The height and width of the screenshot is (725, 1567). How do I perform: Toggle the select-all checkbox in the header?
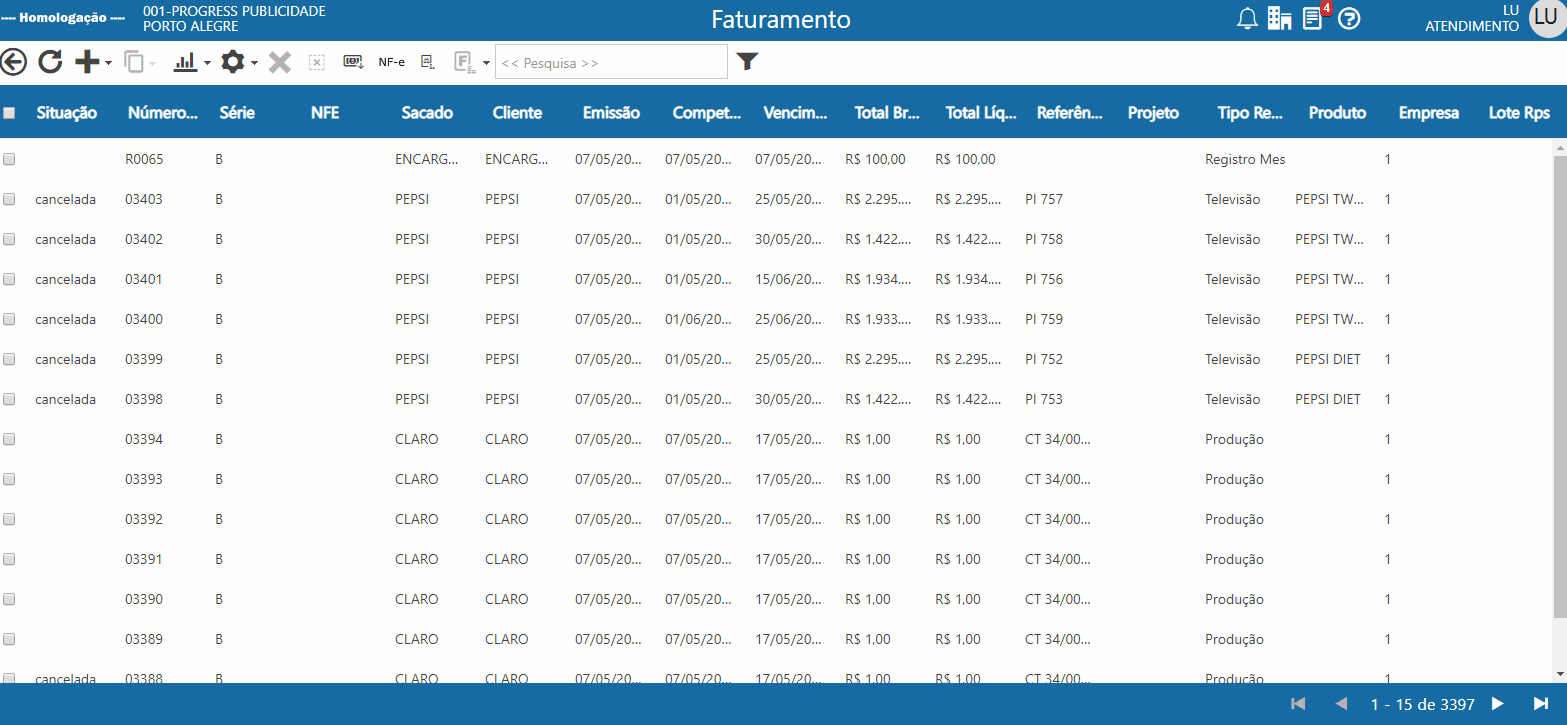9,113
